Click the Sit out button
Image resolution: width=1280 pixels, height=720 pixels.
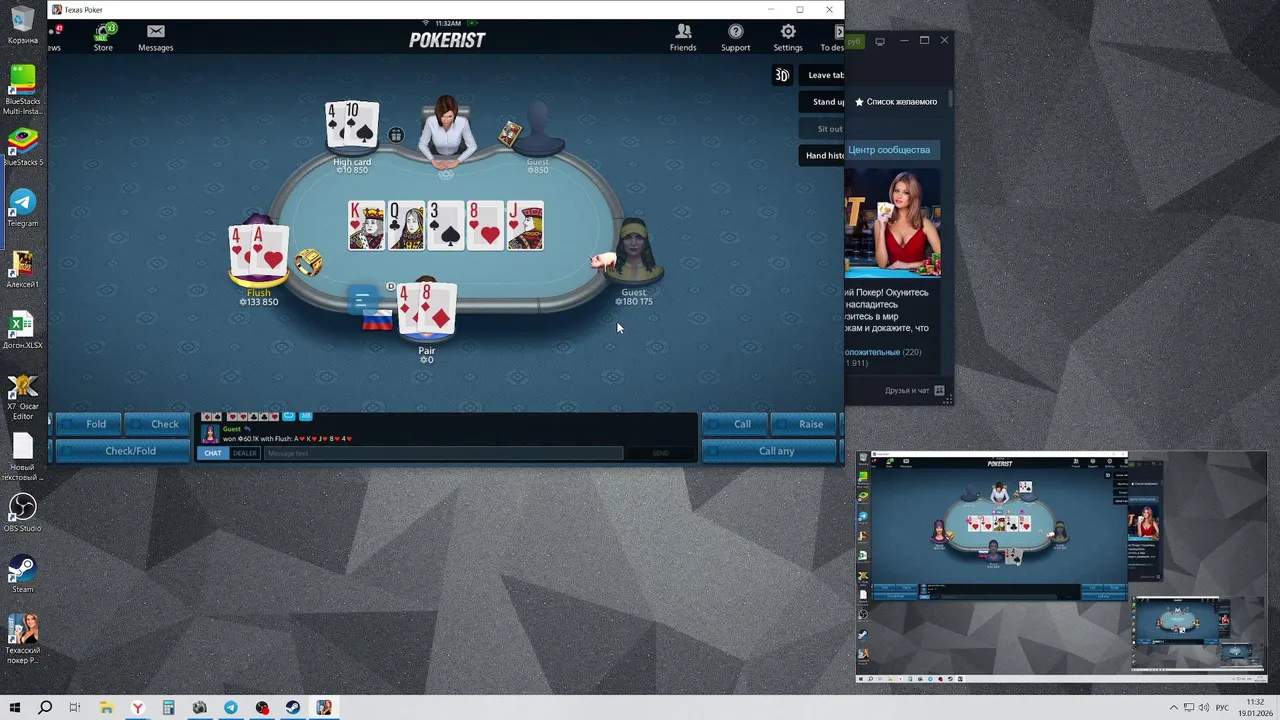[x=823, y=129]
